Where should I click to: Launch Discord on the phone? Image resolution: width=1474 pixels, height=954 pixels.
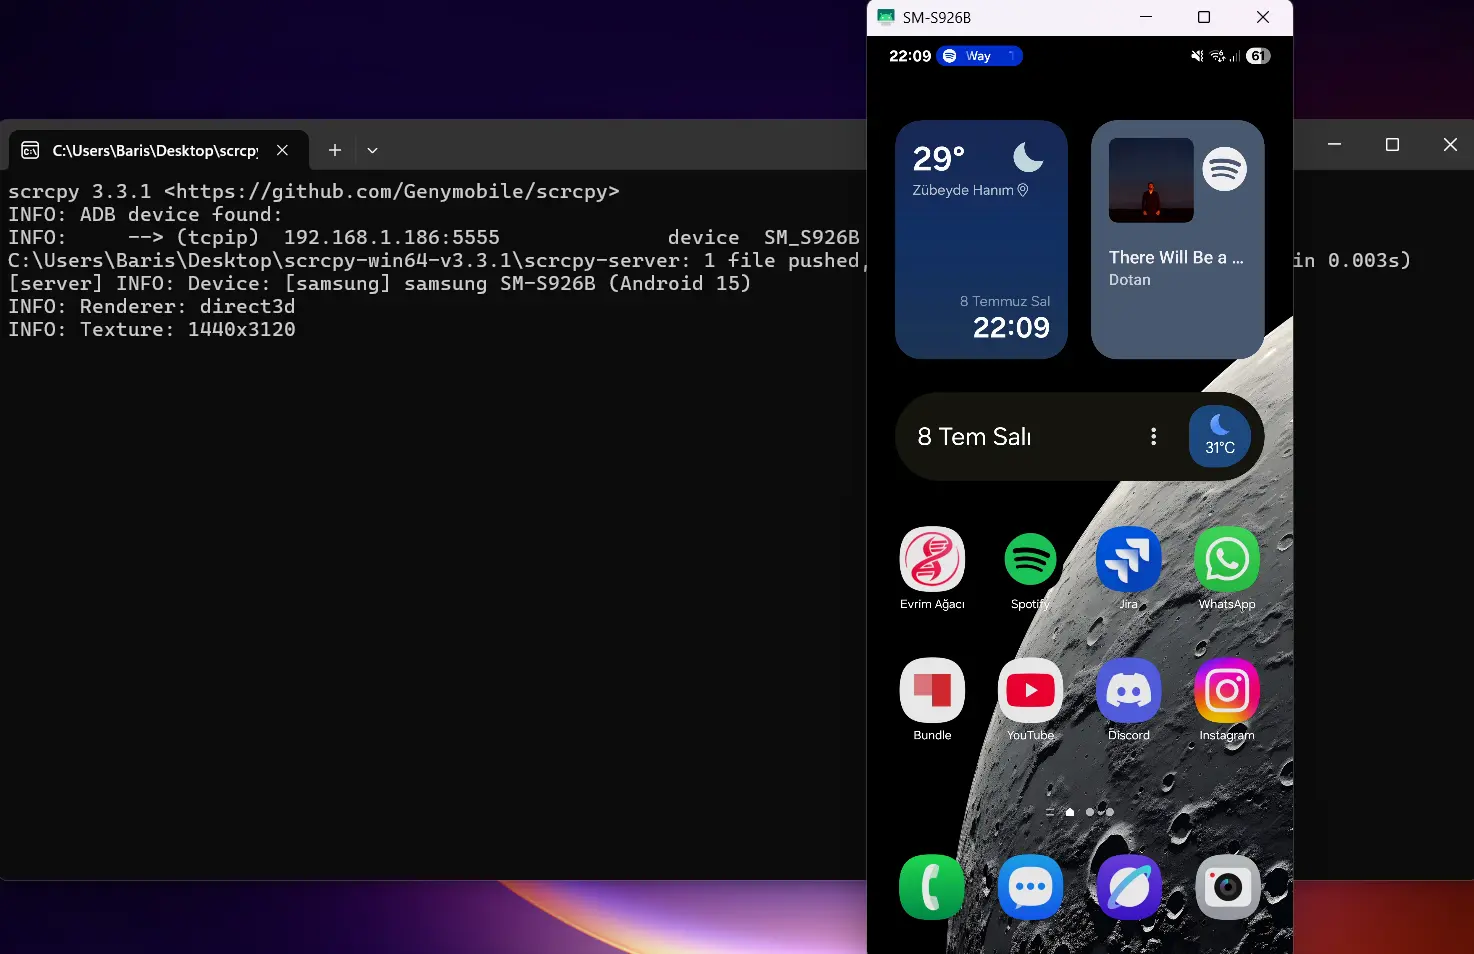click(1129, 690)
